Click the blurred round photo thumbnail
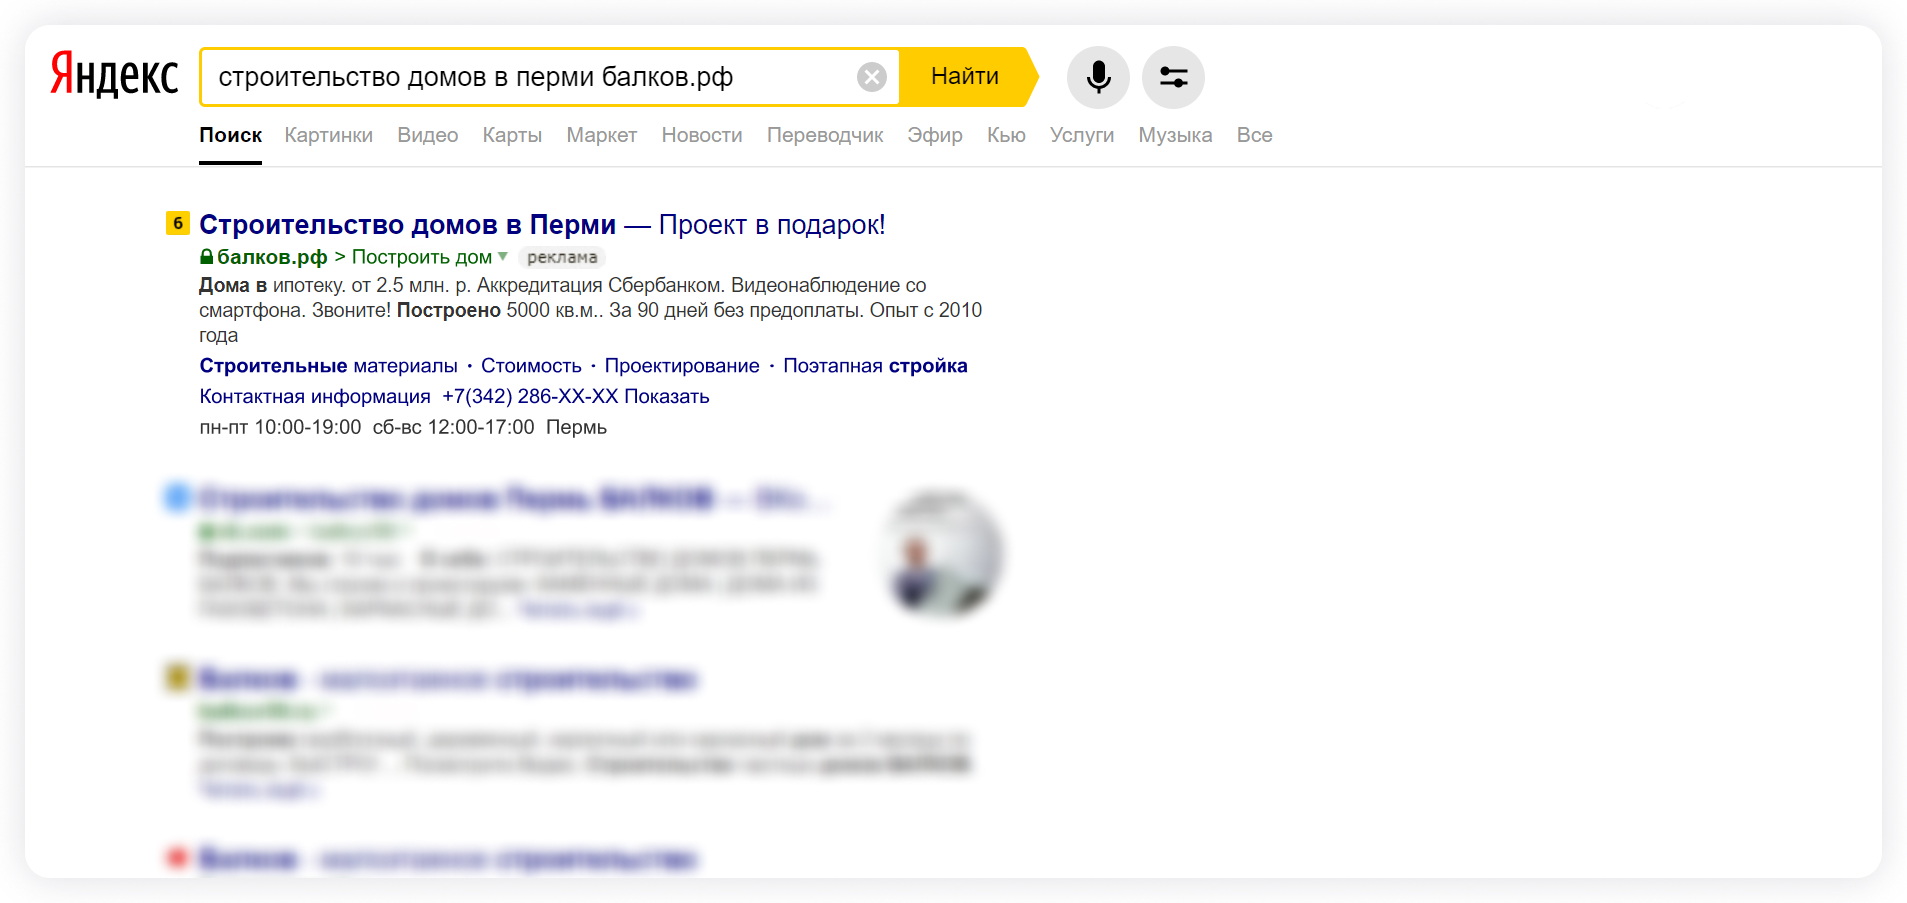 tap(943, 552)
